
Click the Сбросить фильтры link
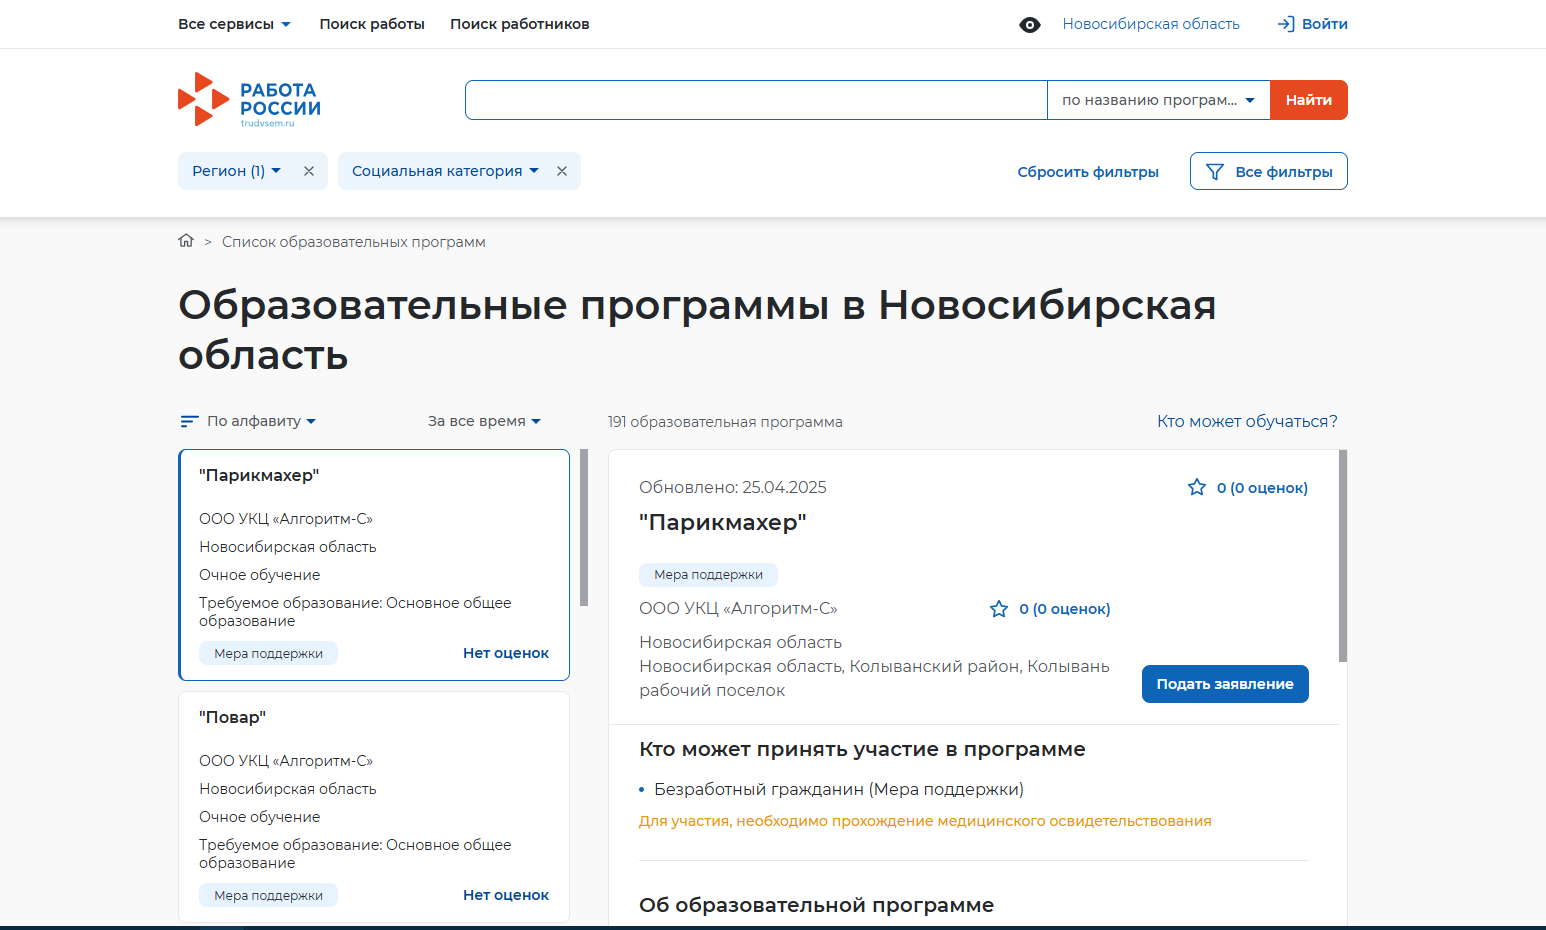coord(1087,172)
